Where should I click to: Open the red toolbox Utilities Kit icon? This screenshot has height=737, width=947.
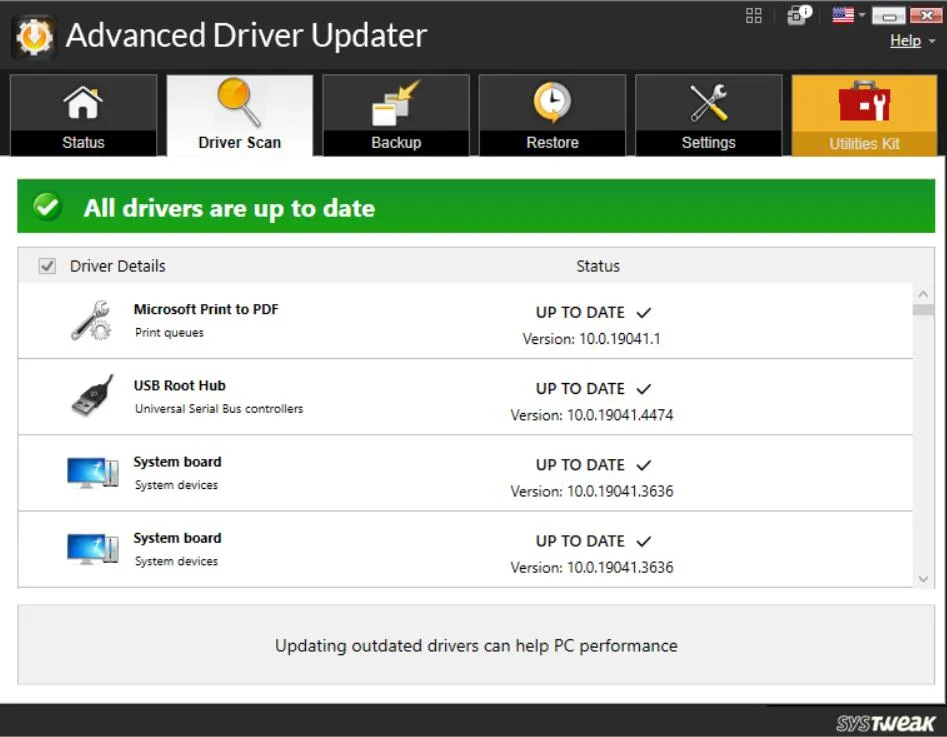864,103
